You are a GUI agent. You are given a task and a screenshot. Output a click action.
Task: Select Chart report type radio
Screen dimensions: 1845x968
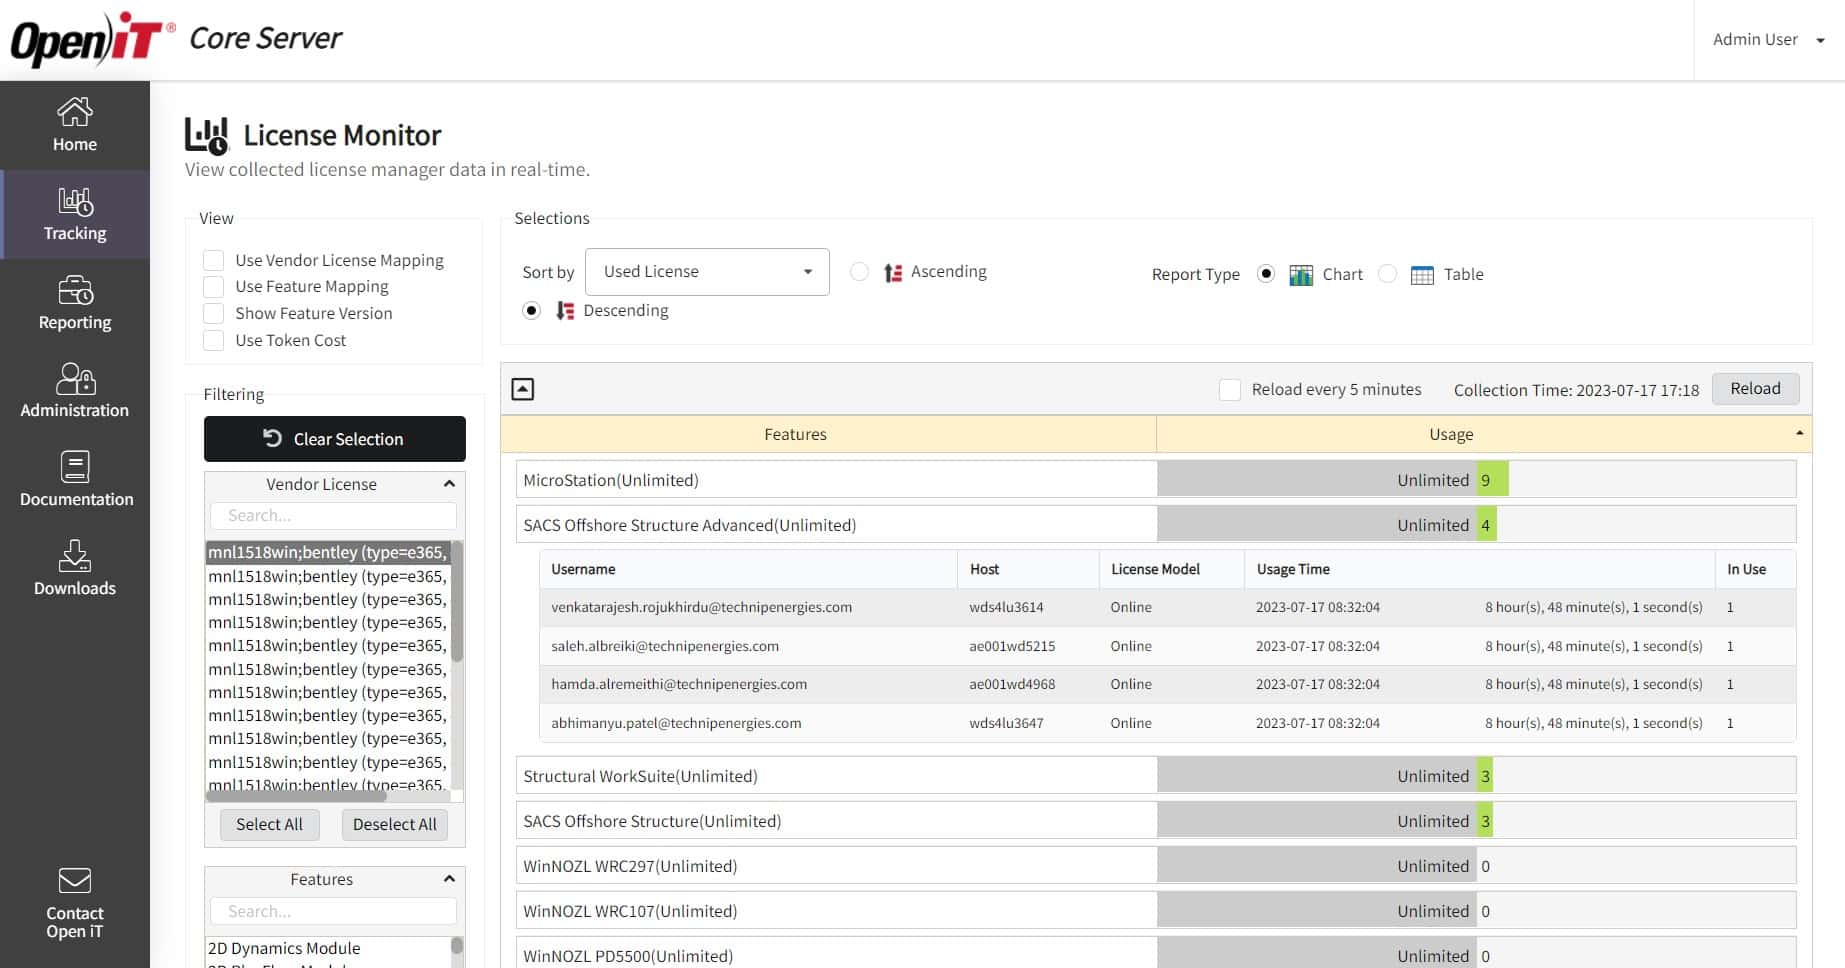point(1266,274)
